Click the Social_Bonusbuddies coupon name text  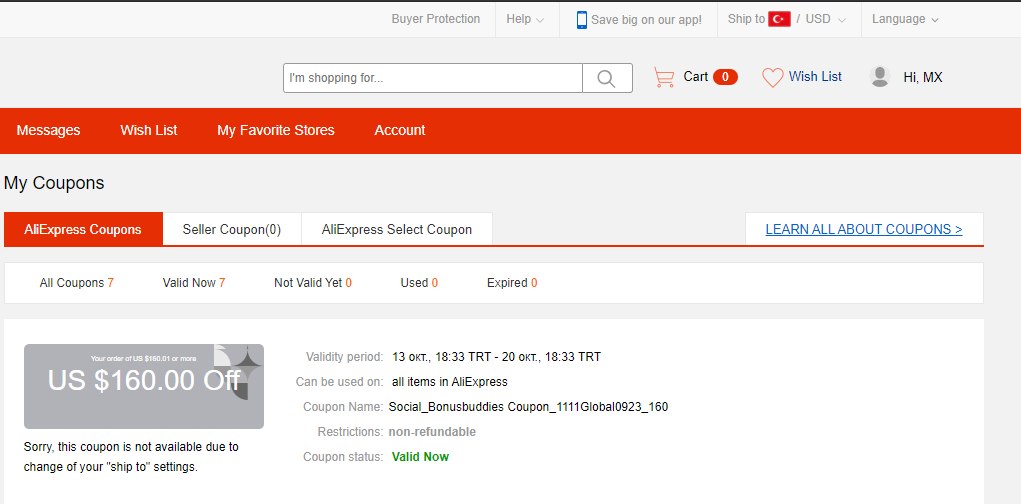[x=528, y=407]
